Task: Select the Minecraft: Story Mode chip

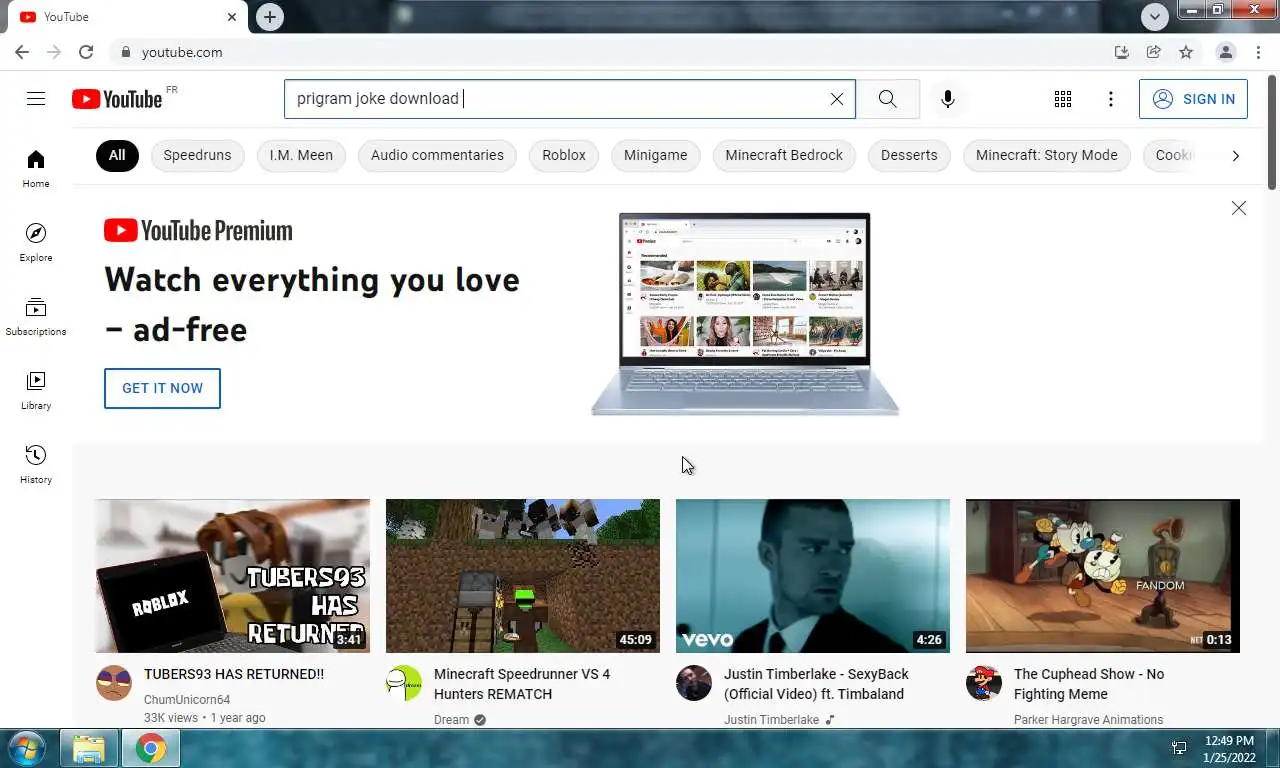Action: click(x=1047, y=155)
